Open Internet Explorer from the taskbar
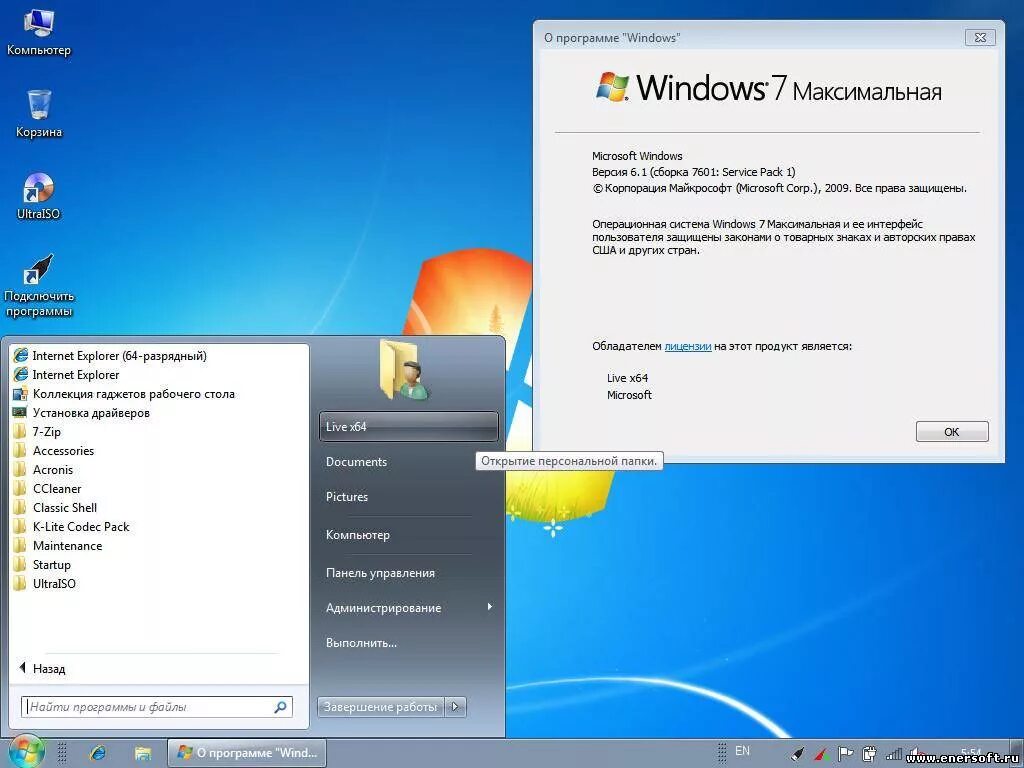 (x=98, y=753)
